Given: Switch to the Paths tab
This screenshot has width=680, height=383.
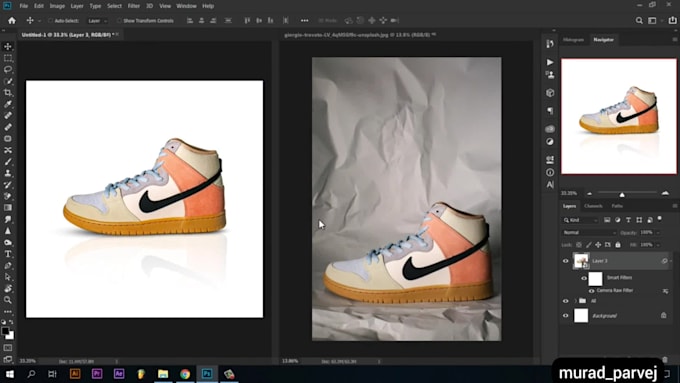Looking at the screenshot, I should click(617, 206).
